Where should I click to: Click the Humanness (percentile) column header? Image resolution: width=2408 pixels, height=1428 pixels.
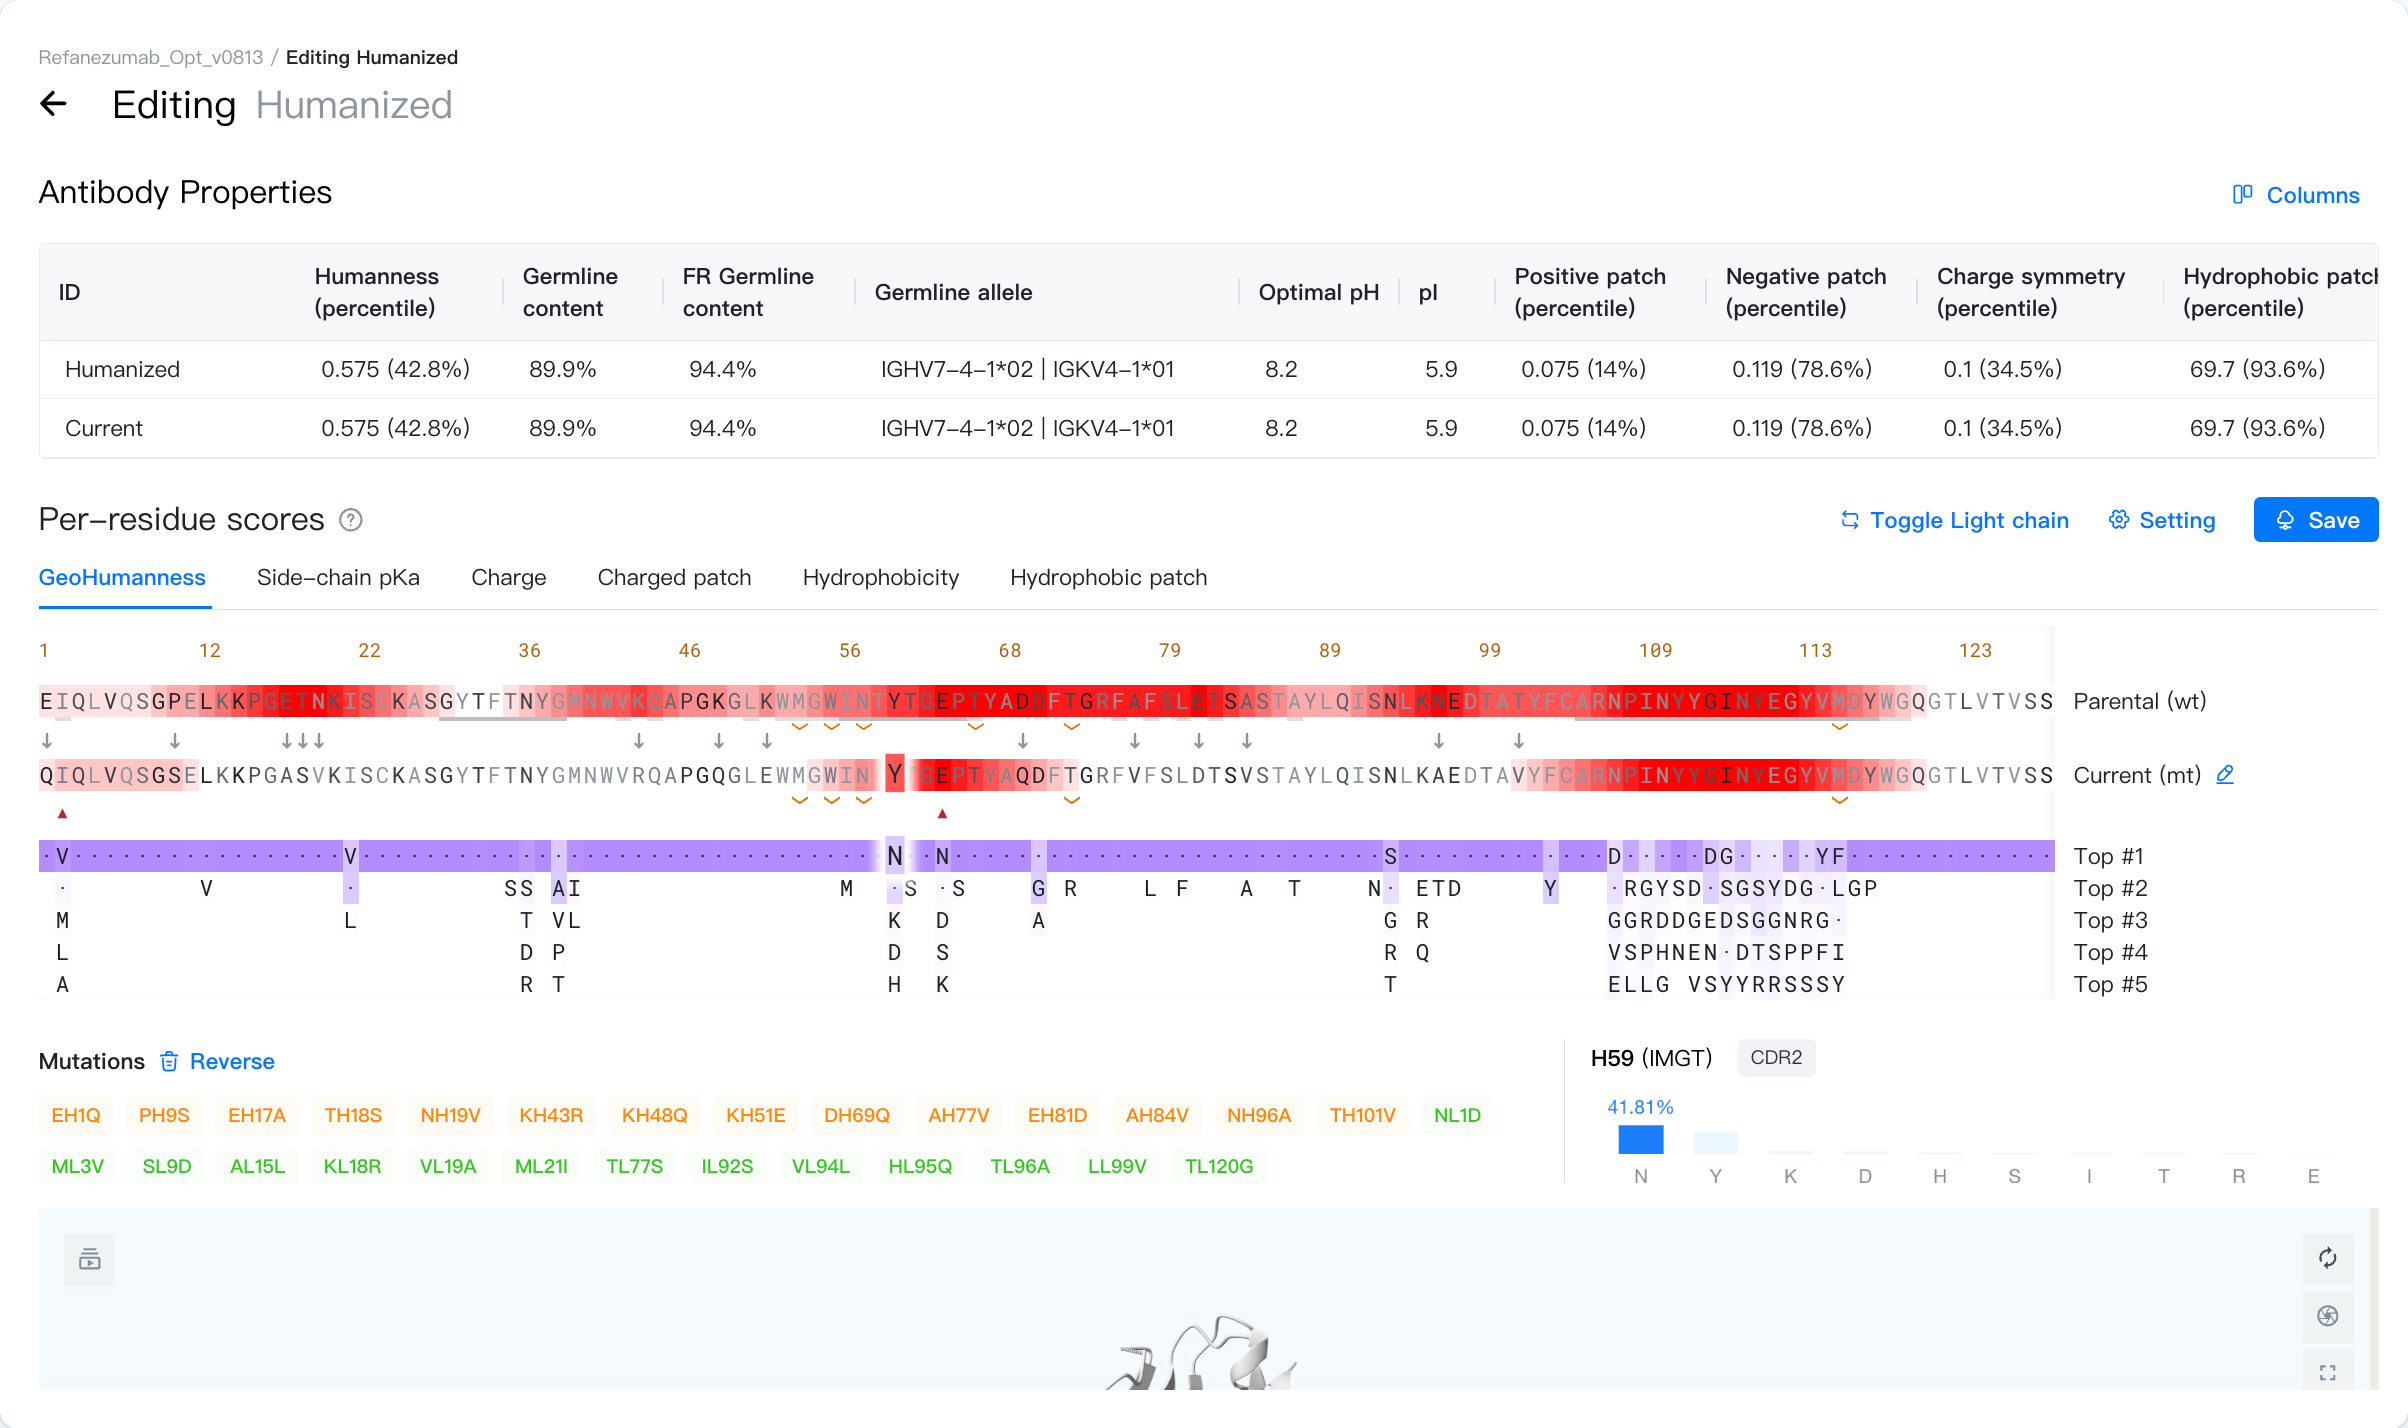pos(377,292)
